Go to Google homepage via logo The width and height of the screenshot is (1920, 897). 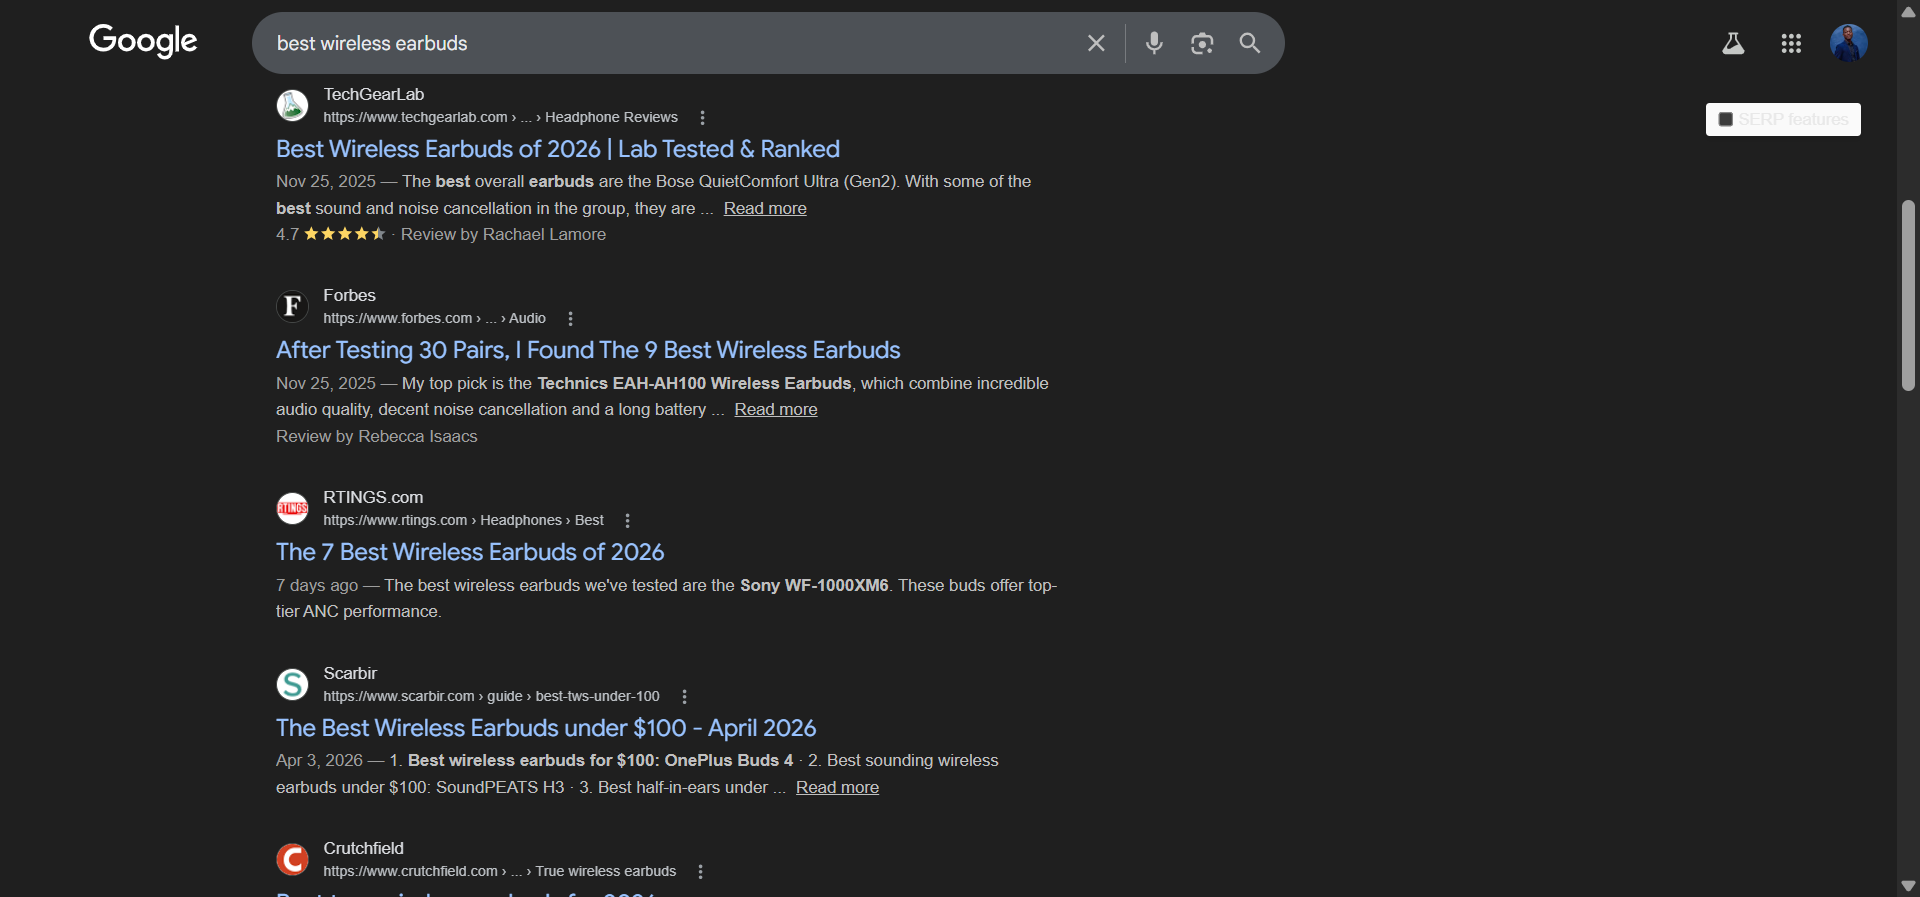click(143, 41)
